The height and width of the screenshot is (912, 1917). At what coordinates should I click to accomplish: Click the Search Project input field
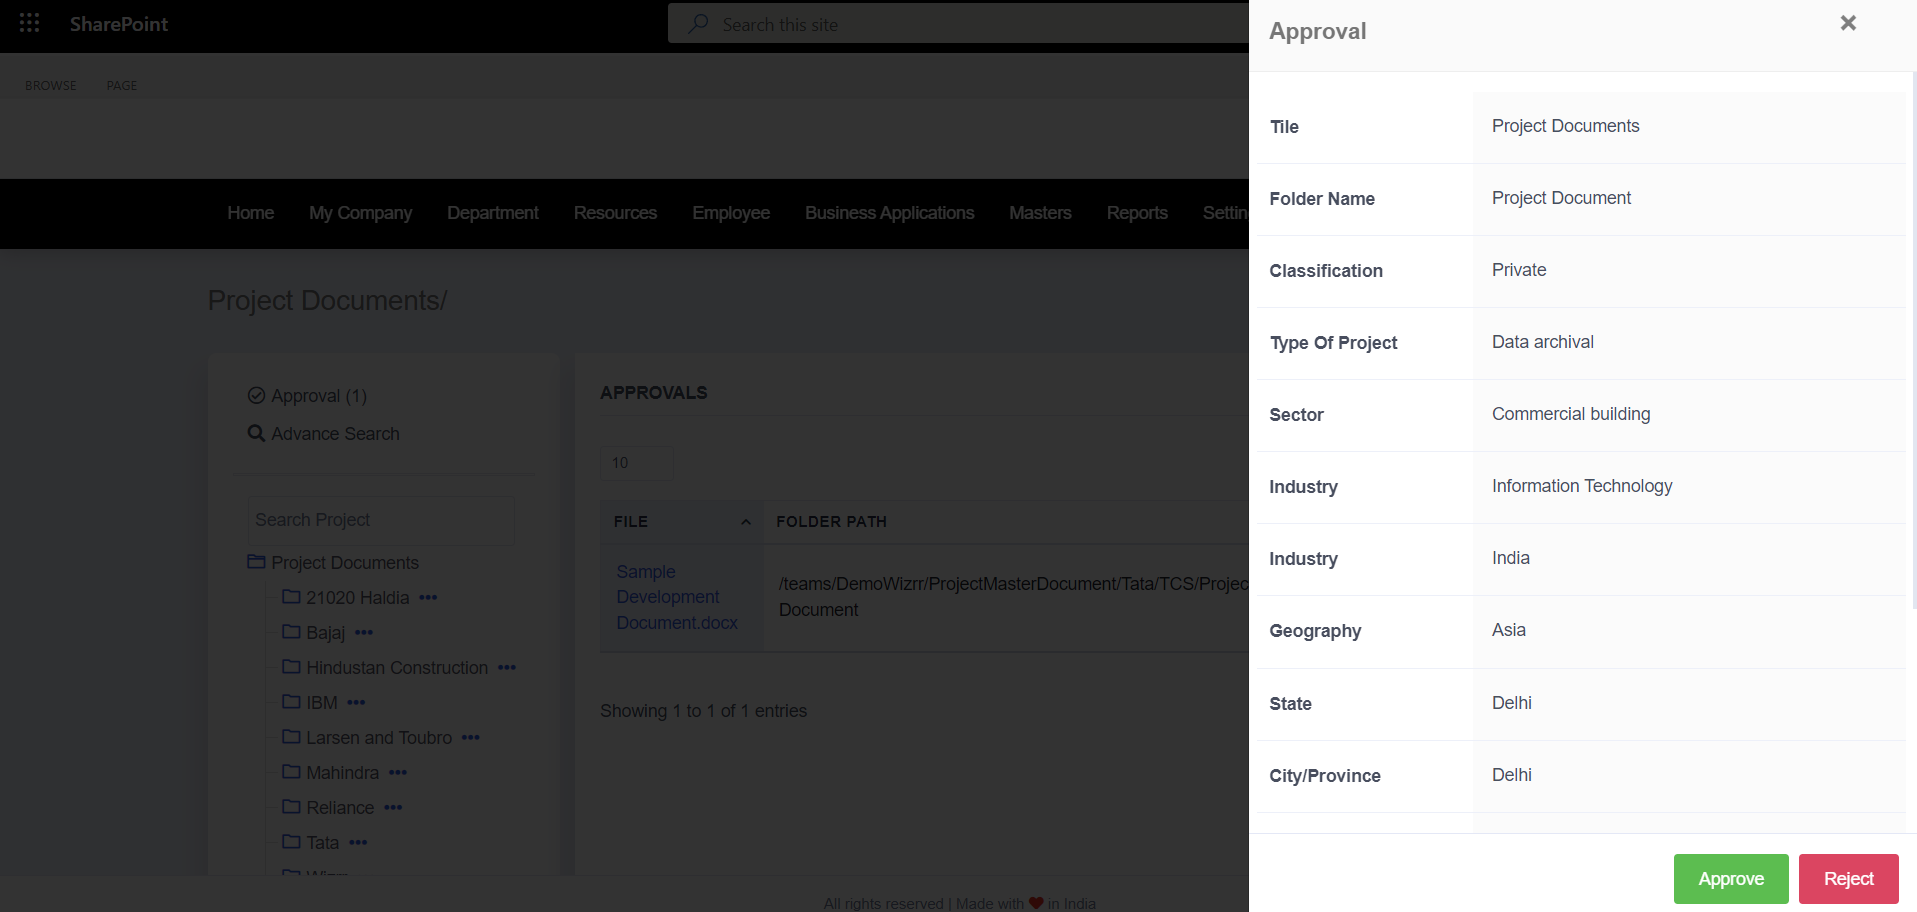(x=381, y=519)
